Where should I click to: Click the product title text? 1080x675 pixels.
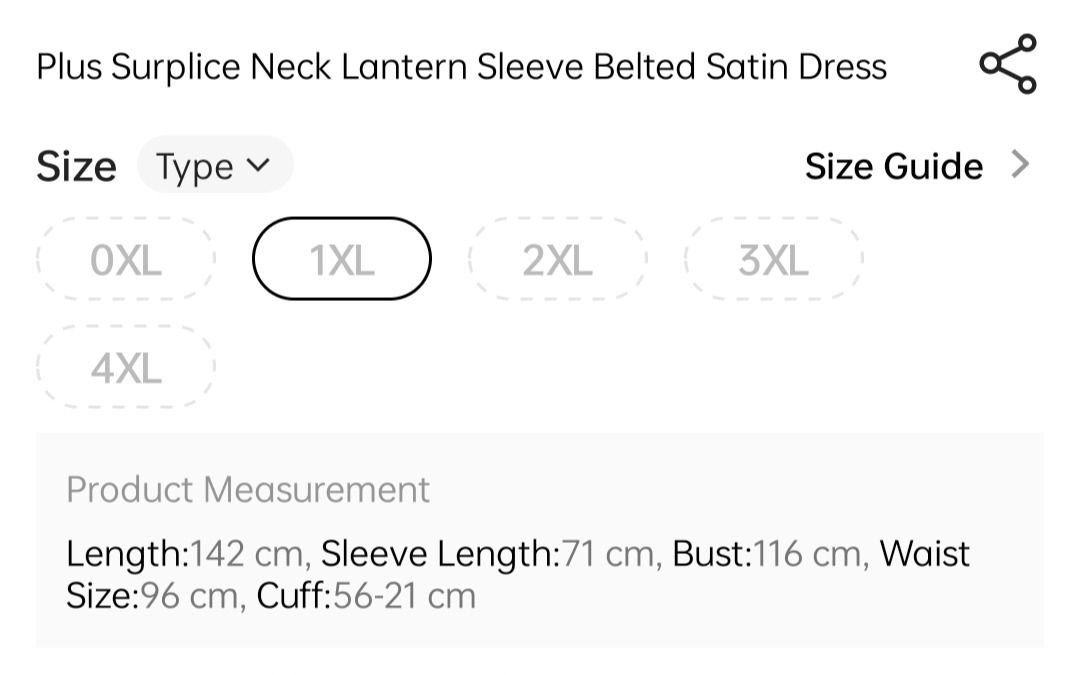tap(461, 67)
